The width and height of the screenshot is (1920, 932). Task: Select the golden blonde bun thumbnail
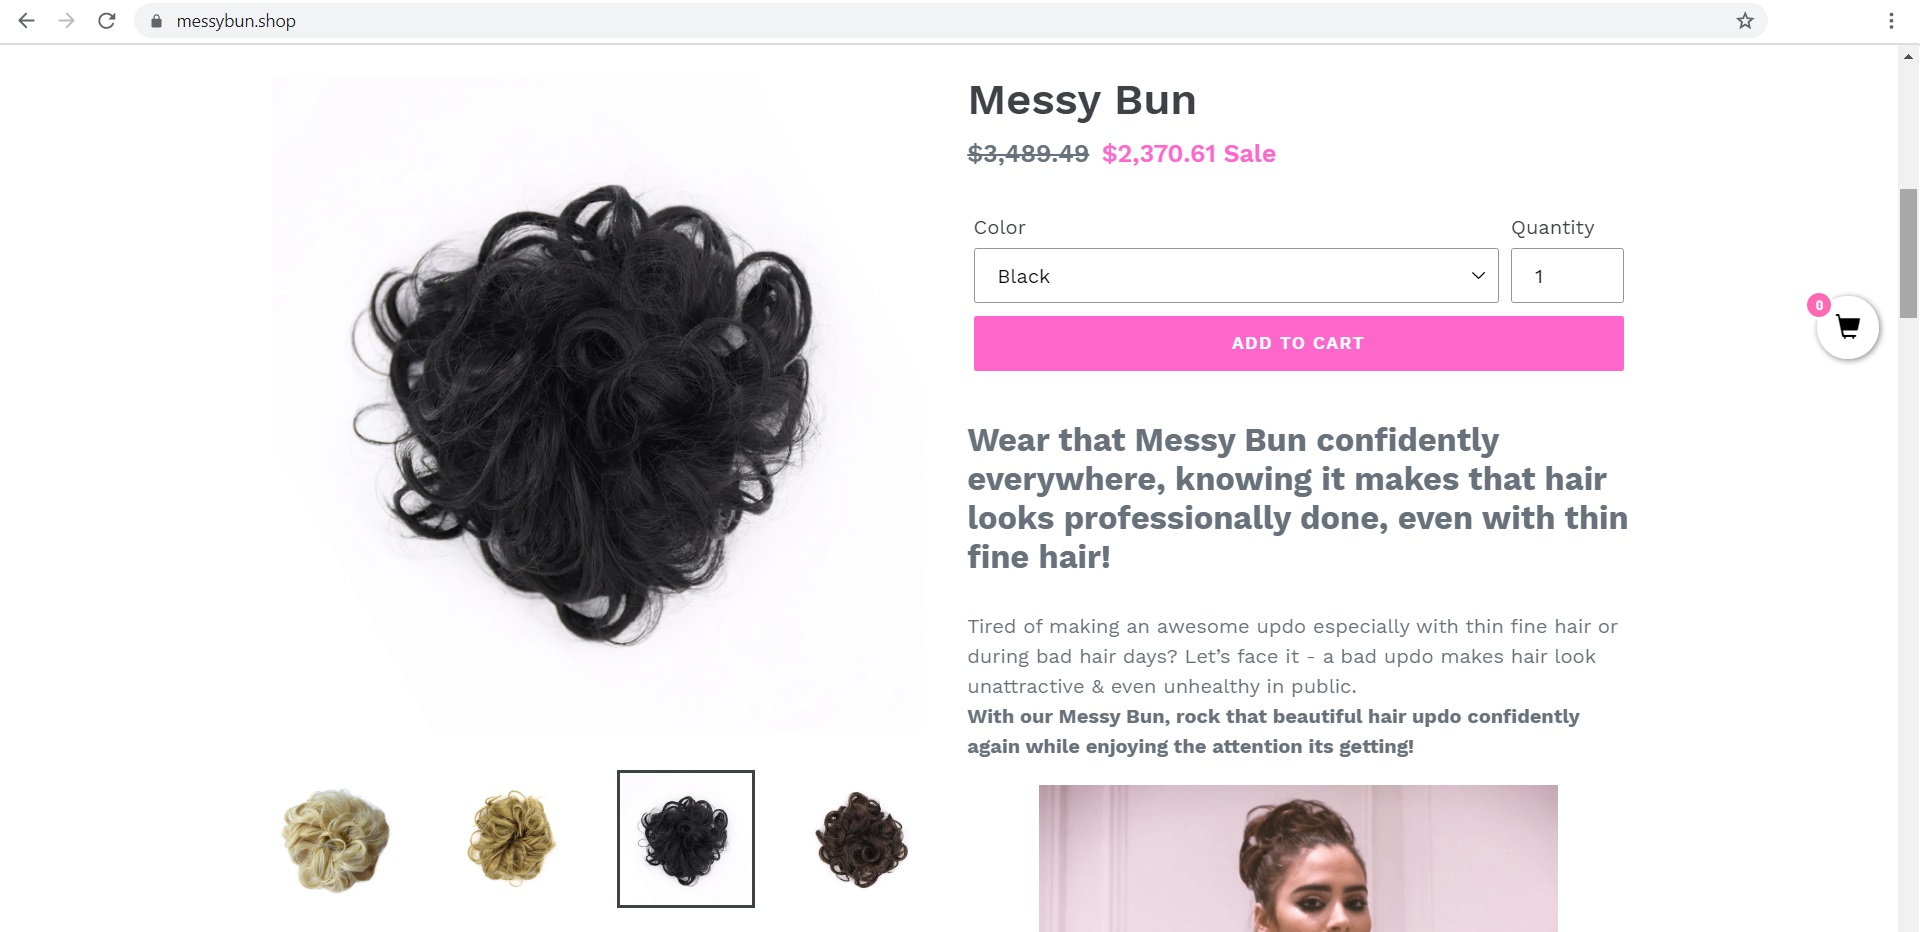tap(511, 839)
